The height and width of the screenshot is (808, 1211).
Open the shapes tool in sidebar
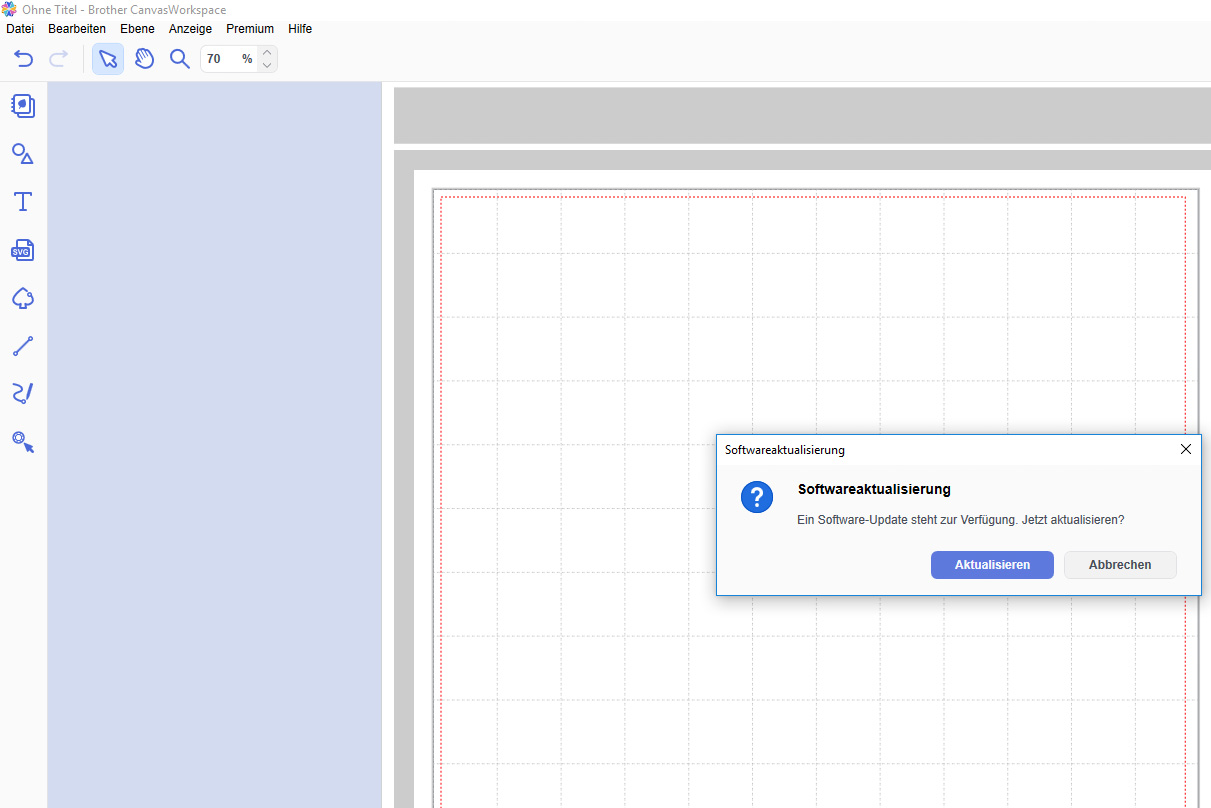(23, 153)
